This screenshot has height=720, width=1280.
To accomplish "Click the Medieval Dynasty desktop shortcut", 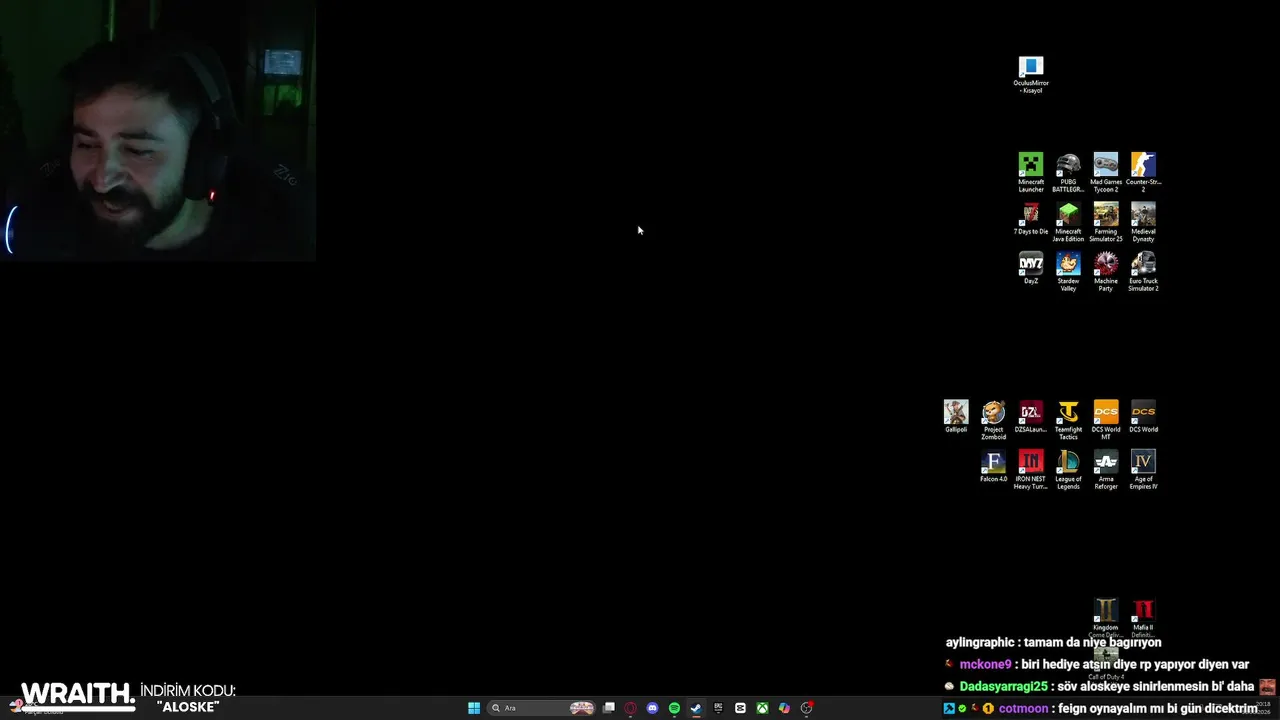I will click(x=1143, y=222).
